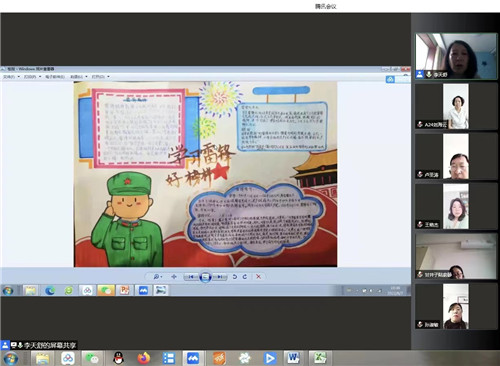Open Word from the taskbar
This screenshot has height=366, width=500.
click(294, 358)
